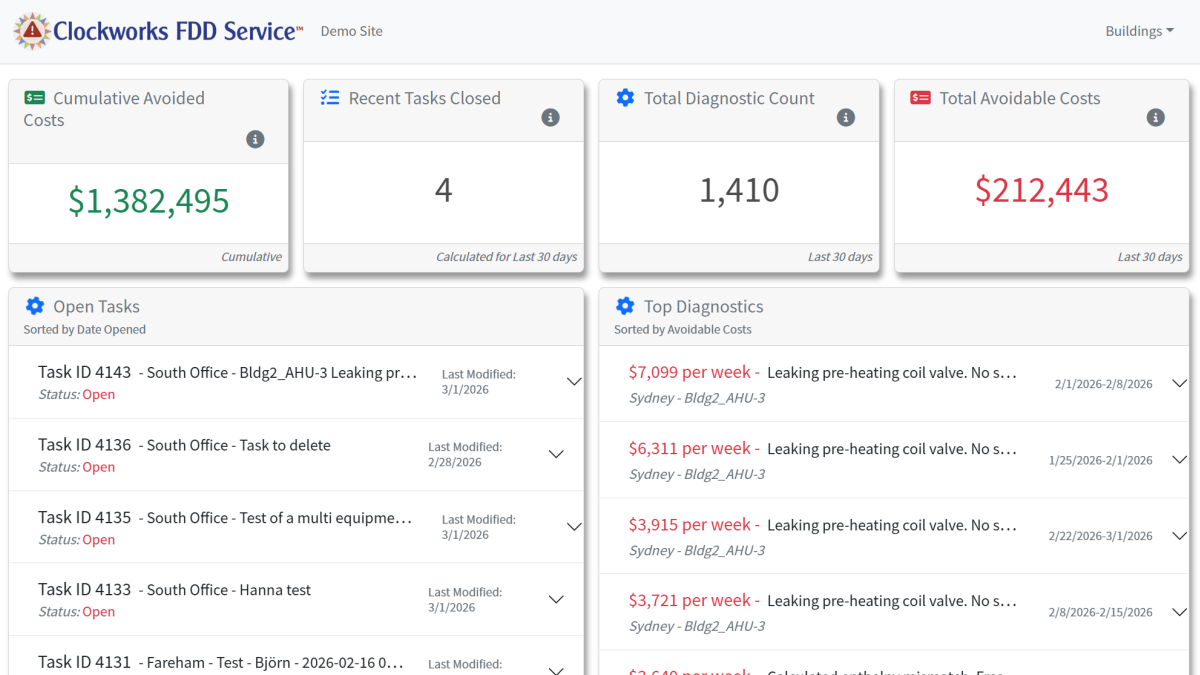Click the Leaking pre-heating coil valve diagnostic link
1200x675 pixels.
889,372
